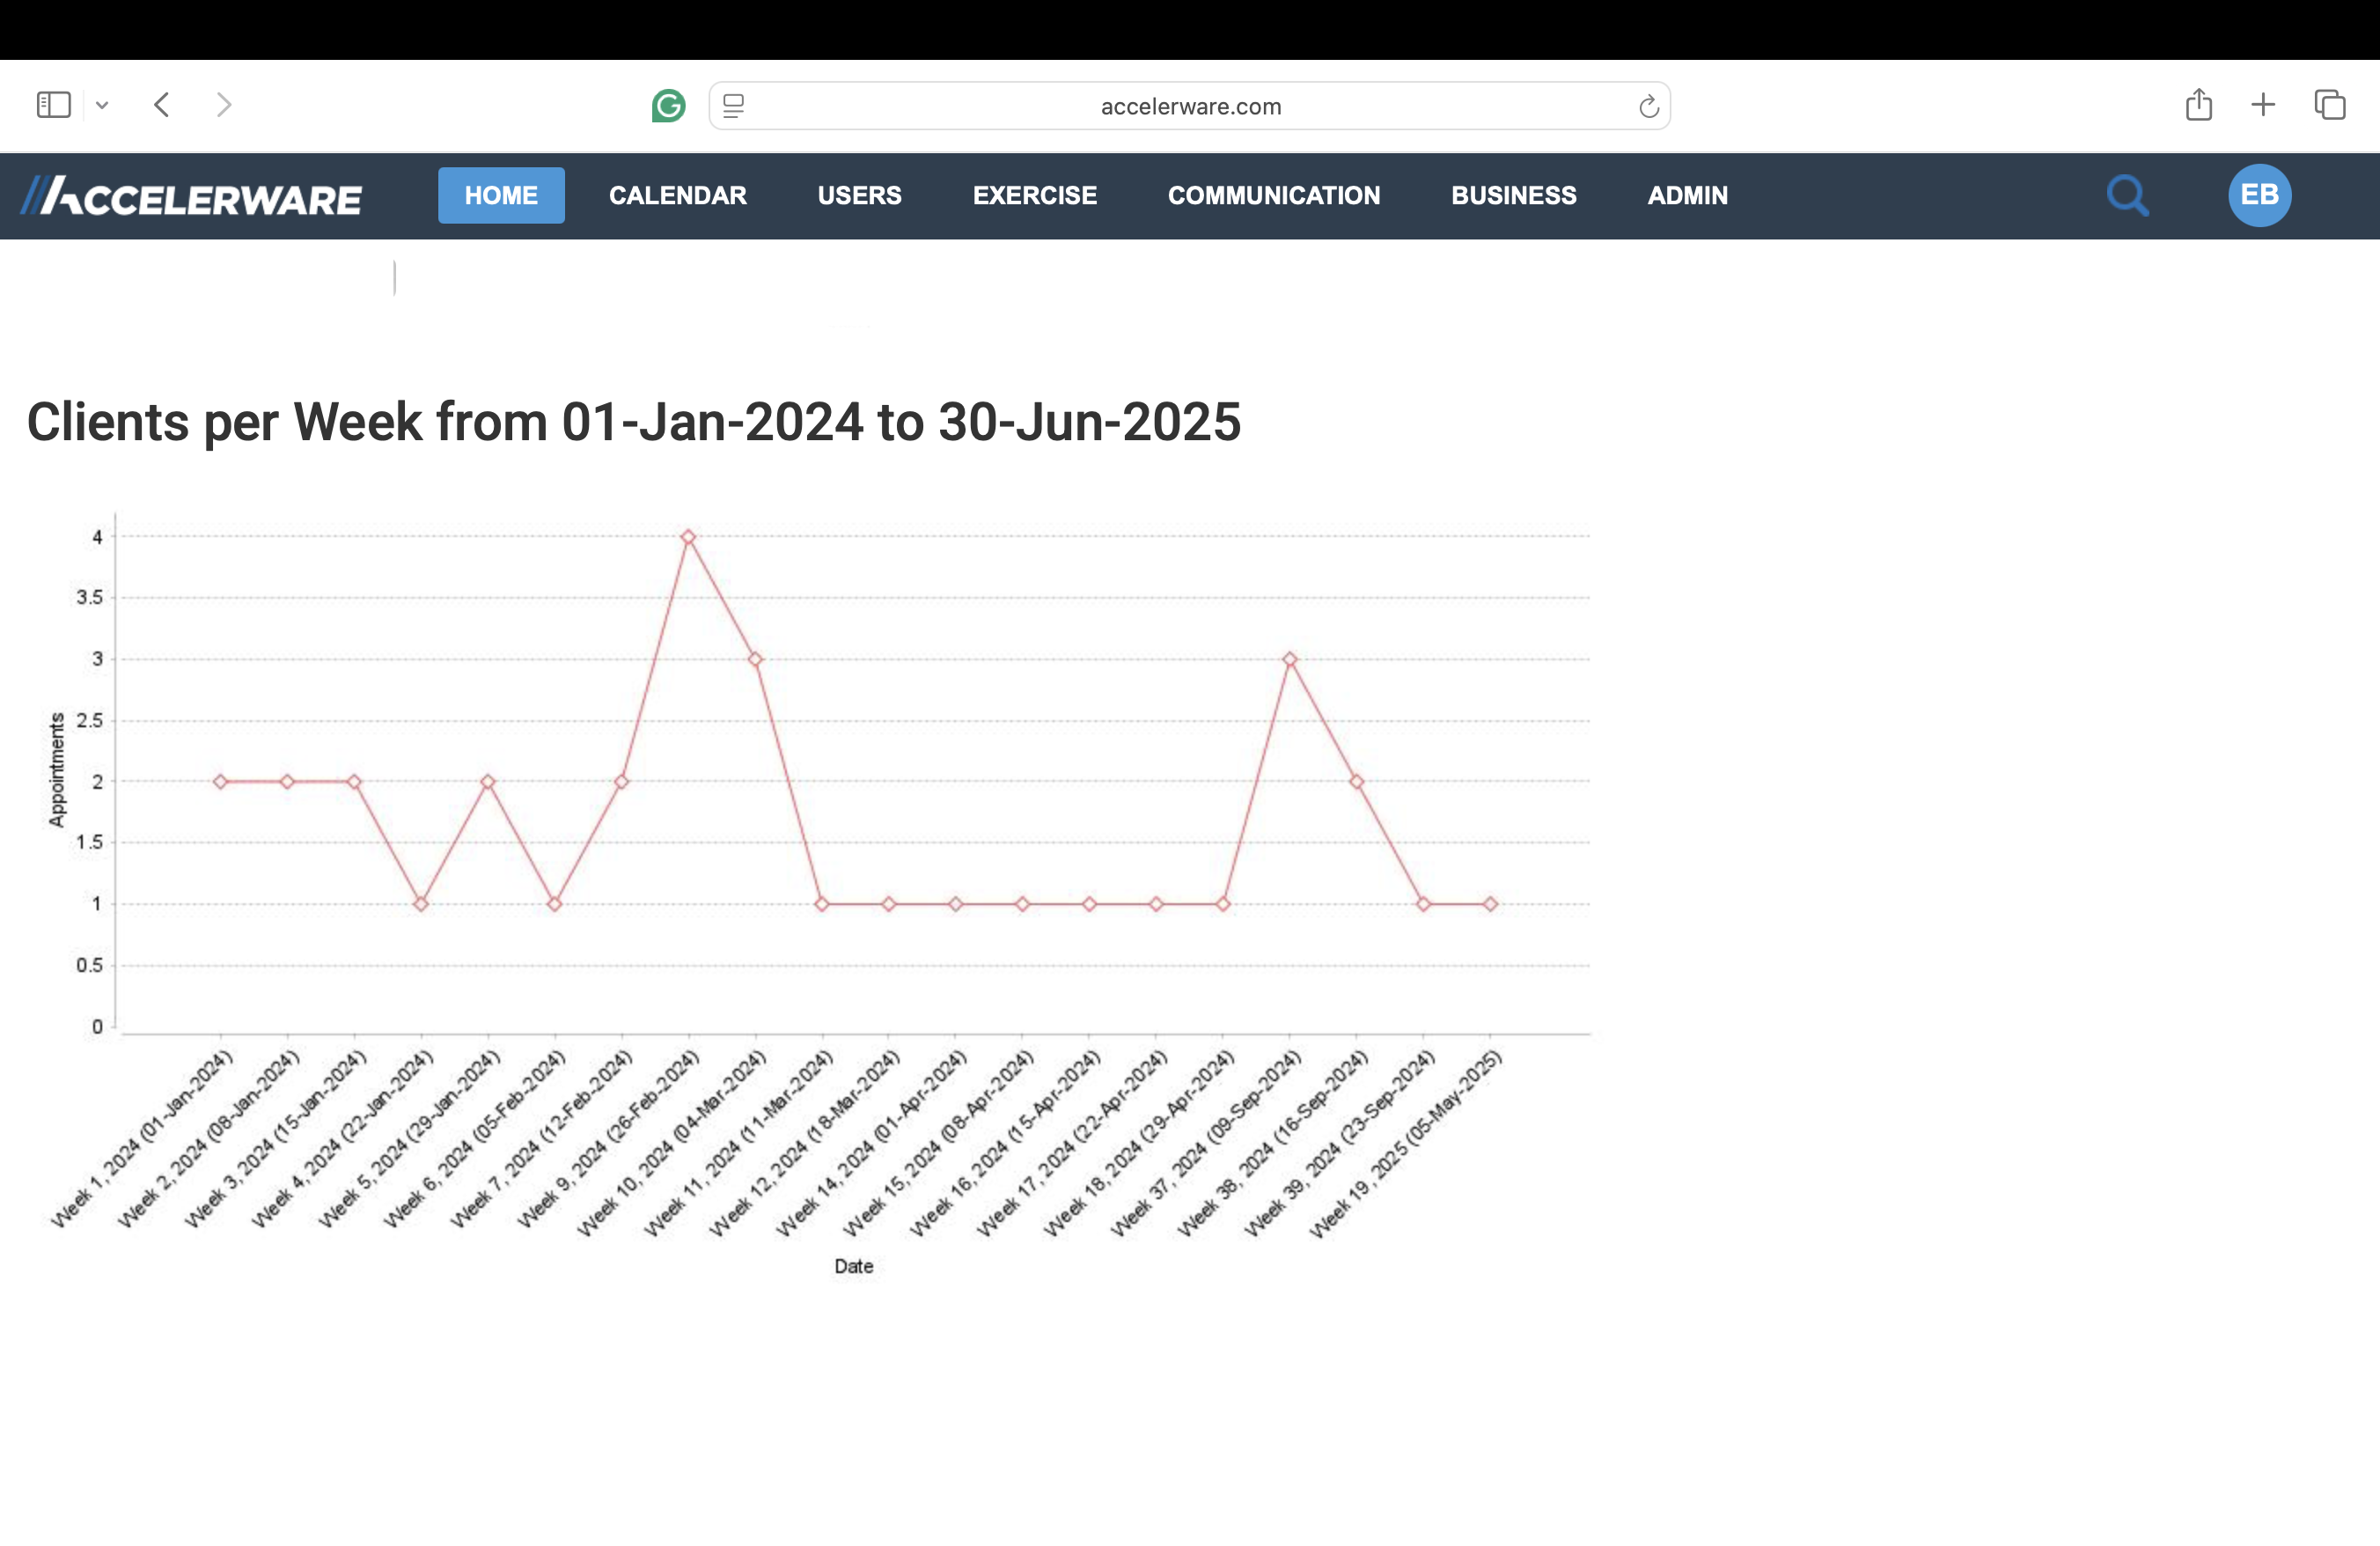This screenshot has height=1546, width=2380.
Task: Click the browser forward arrow
Action: point(224,105)
